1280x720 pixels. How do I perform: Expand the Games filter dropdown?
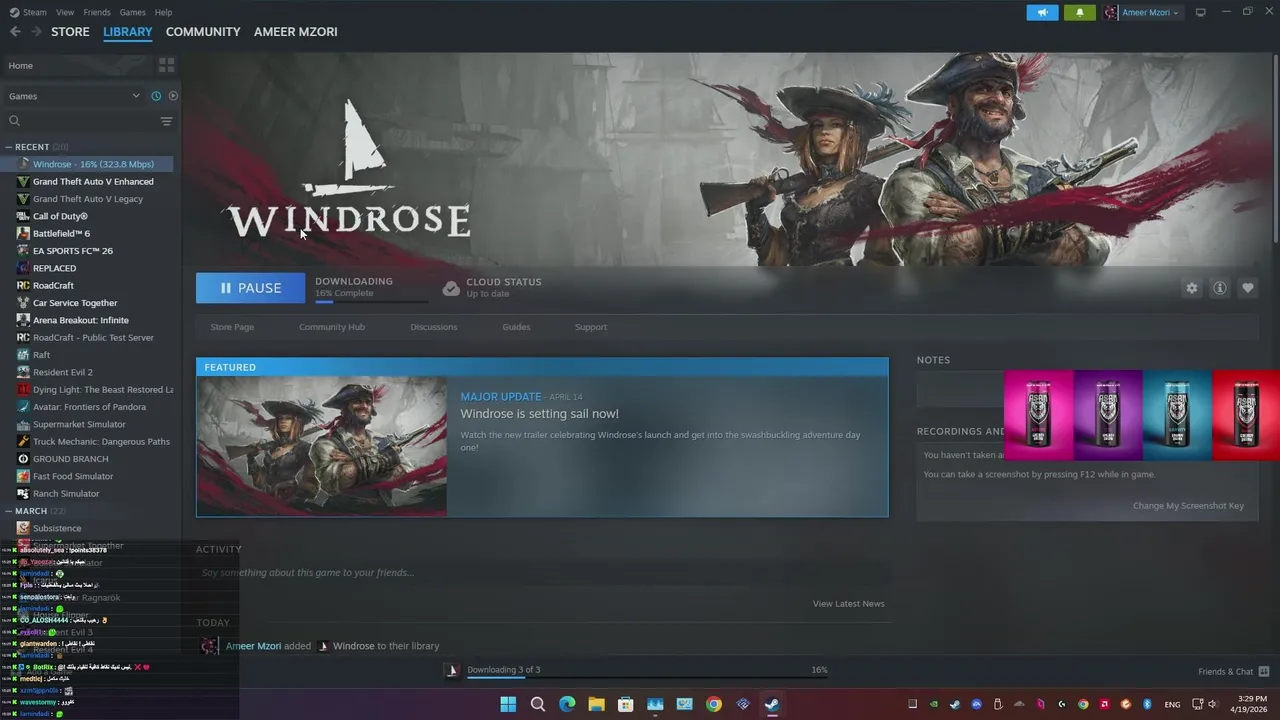click(x=75, y=96)
